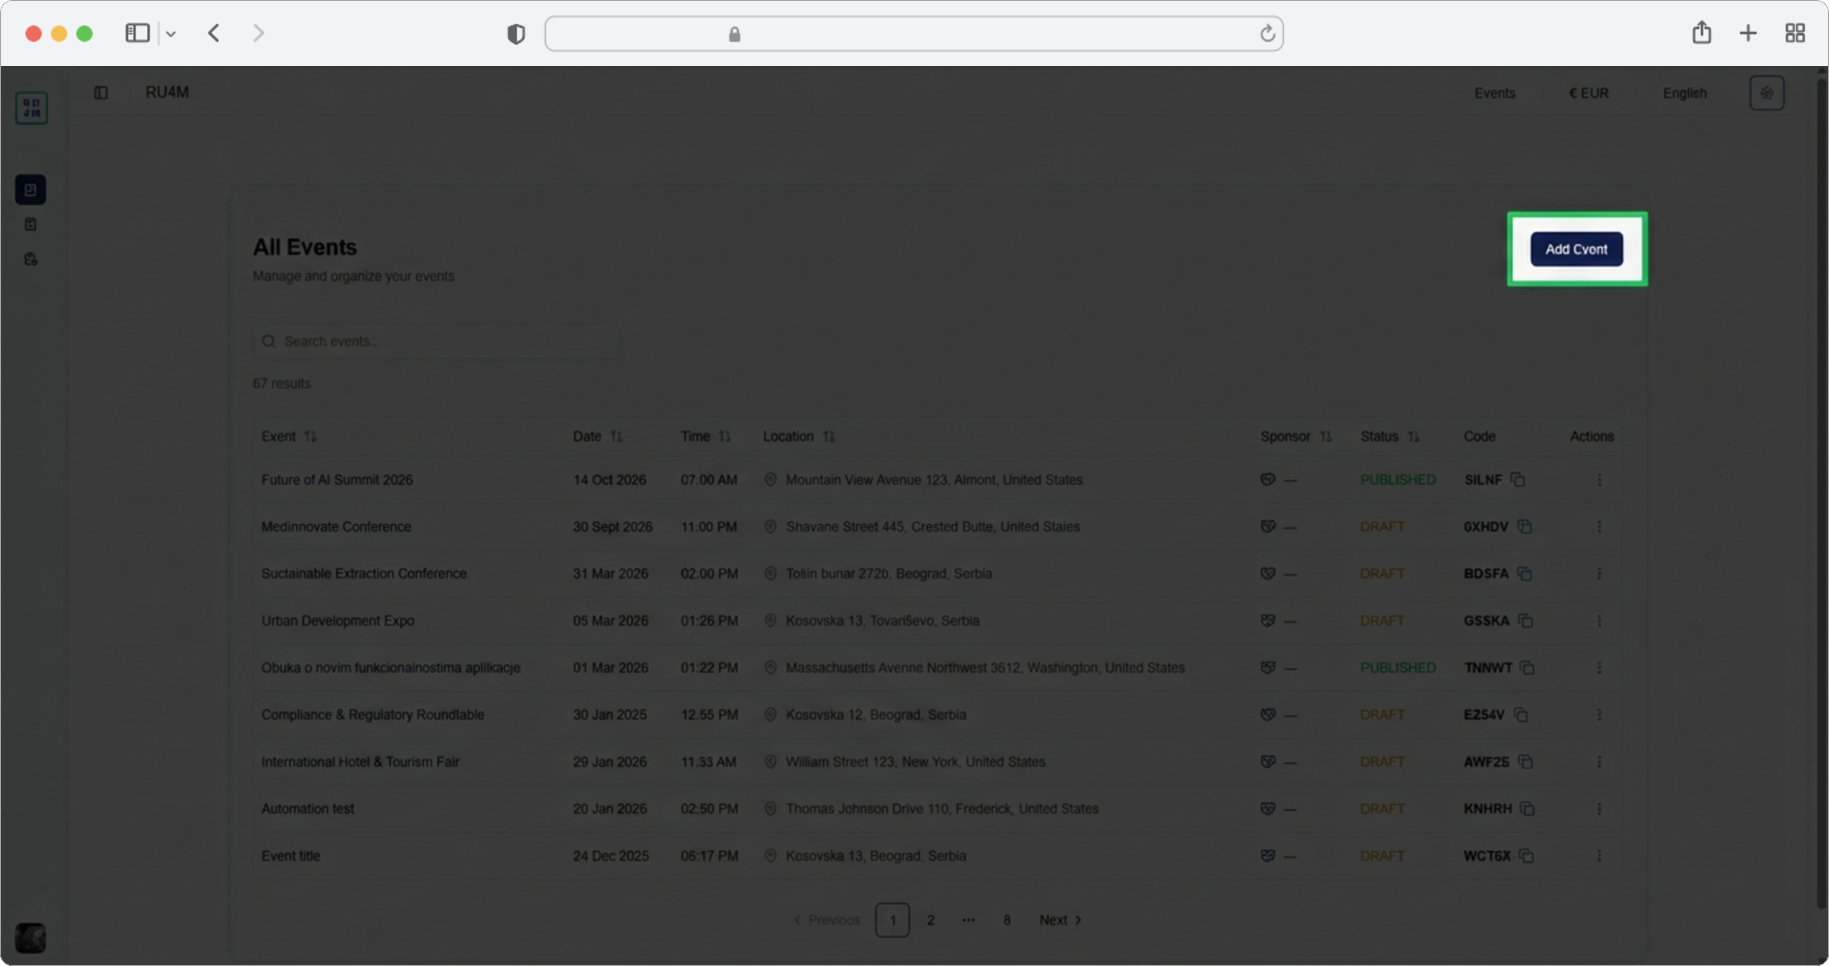Click the user avatar at sidebar bottom

pyautogui.click(x=31, y=938)
